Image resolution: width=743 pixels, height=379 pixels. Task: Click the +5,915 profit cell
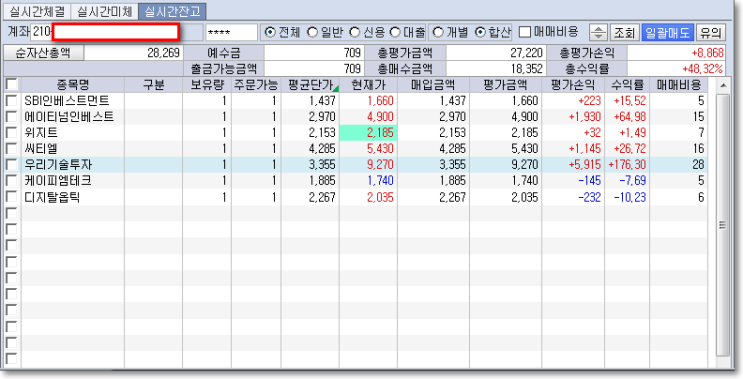coord(573,165)
